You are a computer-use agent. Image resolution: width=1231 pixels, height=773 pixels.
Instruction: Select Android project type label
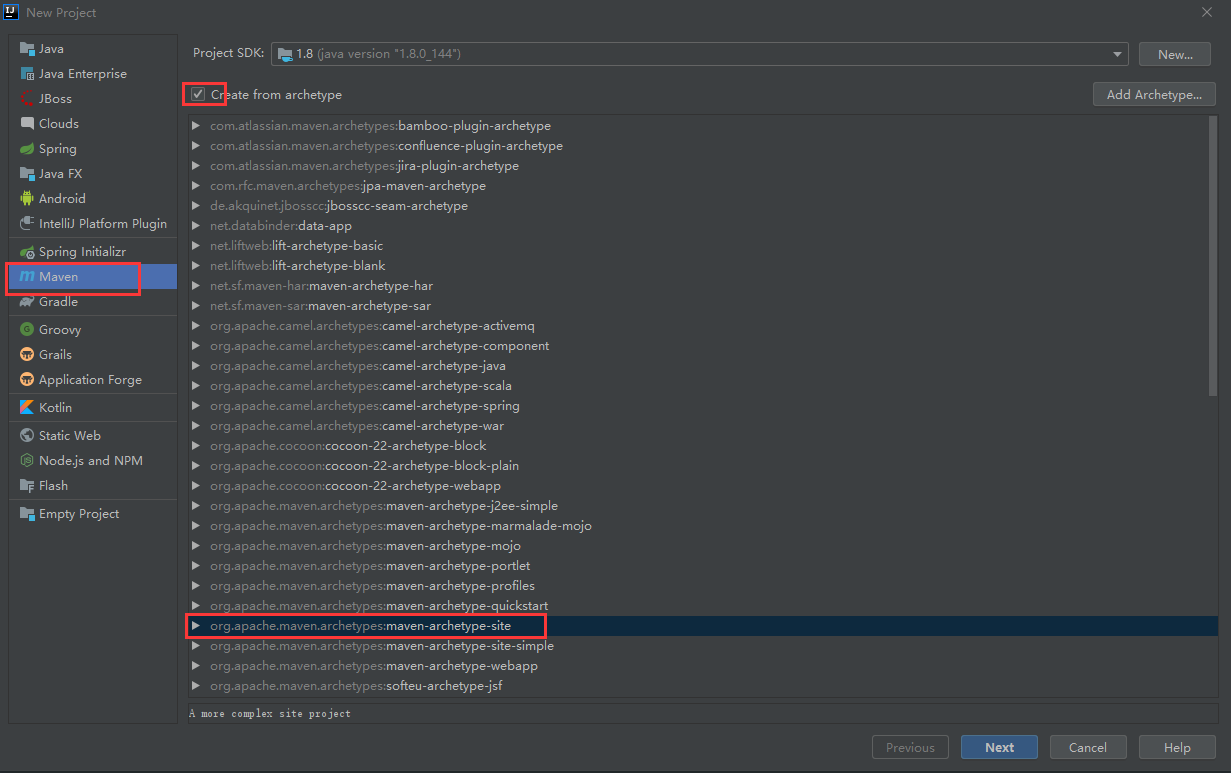pyautogui.click(x=62, y=199)
